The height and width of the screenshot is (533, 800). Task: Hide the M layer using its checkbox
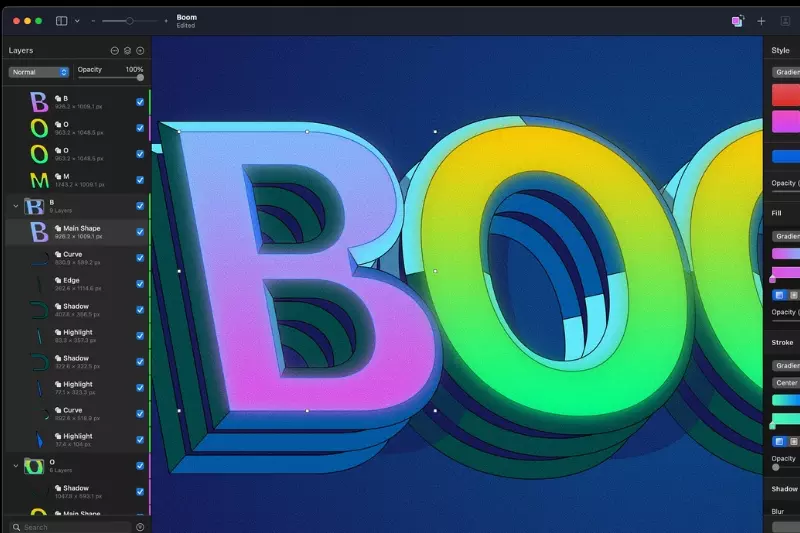click(x=140, y=180)
